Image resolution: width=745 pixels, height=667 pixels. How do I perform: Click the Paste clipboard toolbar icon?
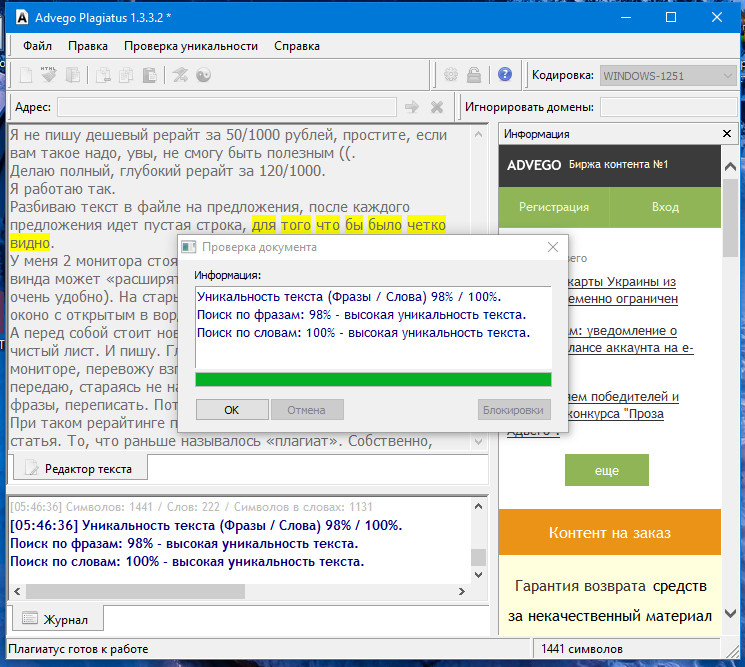(149, 75)
